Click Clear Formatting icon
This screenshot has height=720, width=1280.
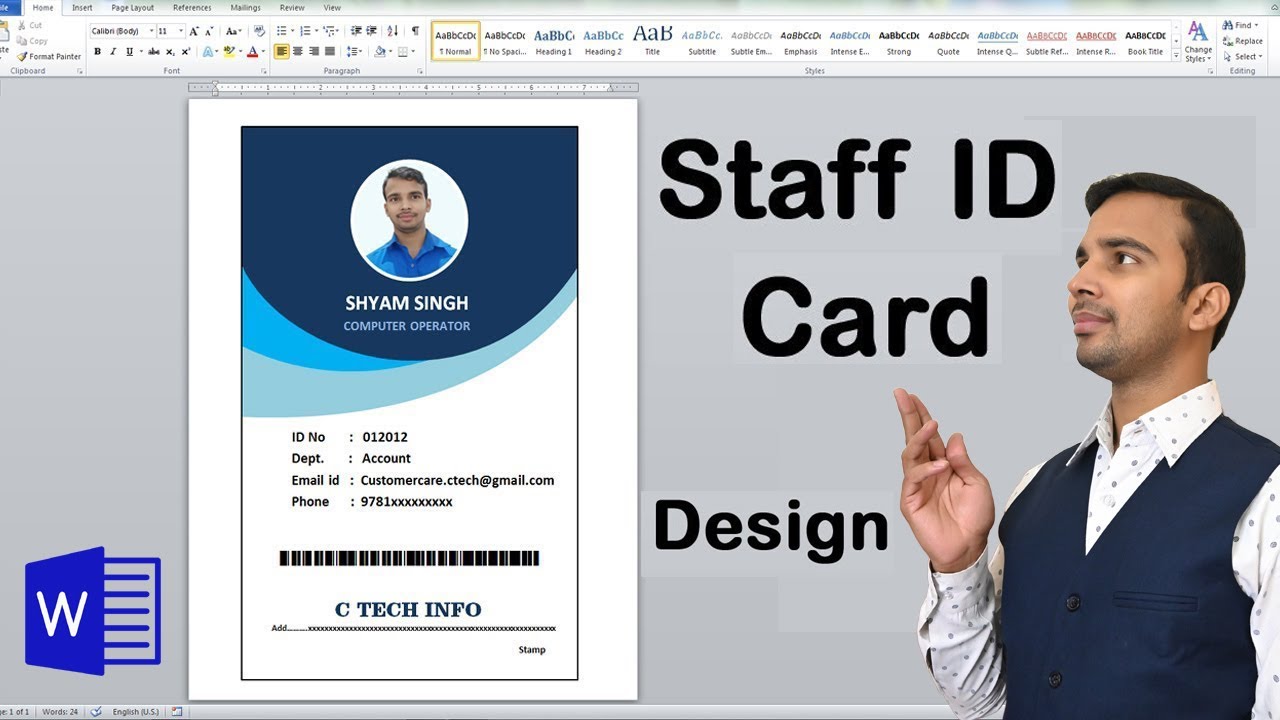coord(259,31)
